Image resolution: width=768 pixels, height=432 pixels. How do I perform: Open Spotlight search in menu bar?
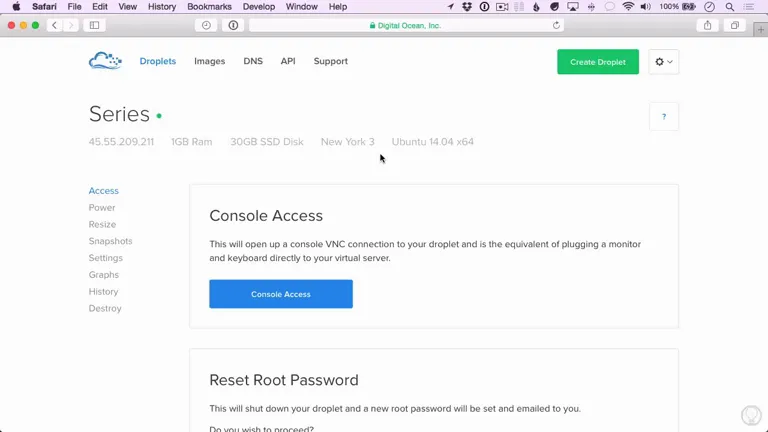coord(730,7)
